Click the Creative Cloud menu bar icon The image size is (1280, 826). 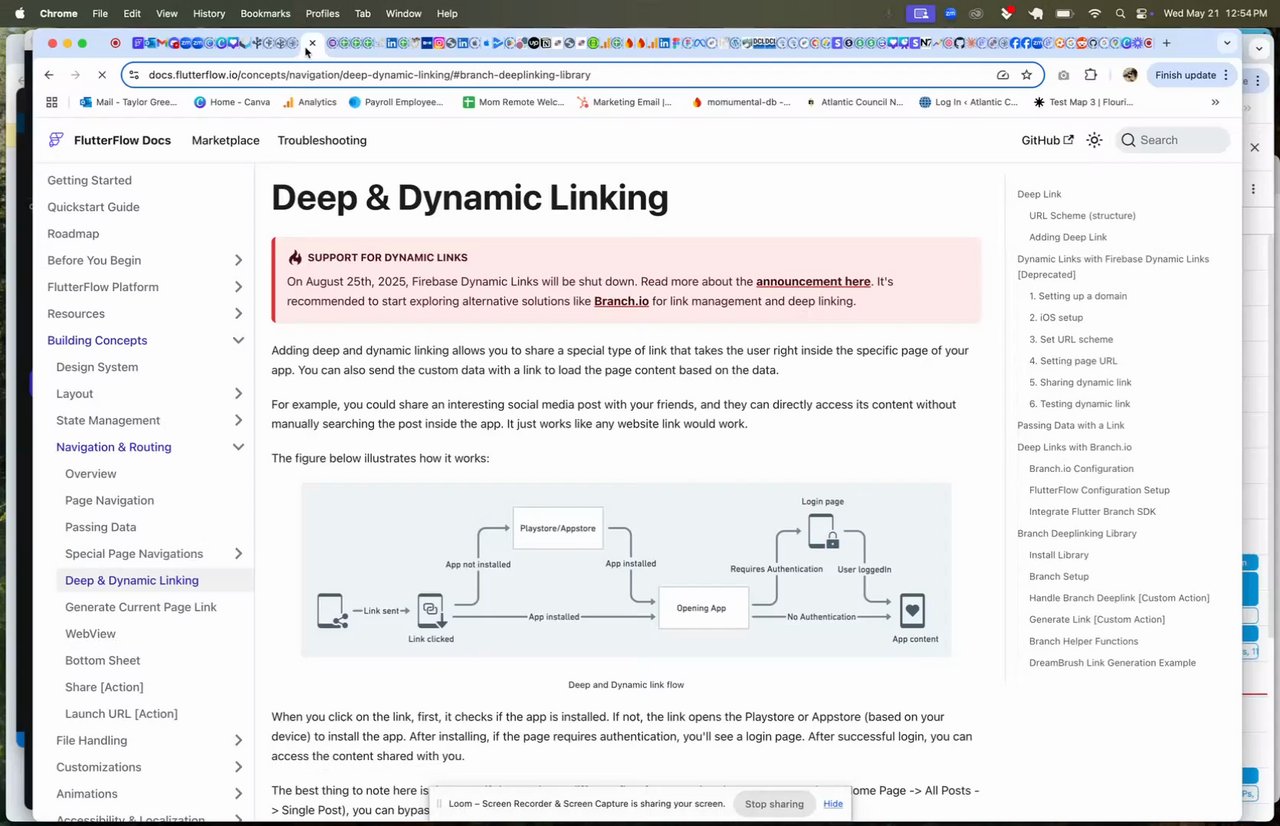click(976, 14)
